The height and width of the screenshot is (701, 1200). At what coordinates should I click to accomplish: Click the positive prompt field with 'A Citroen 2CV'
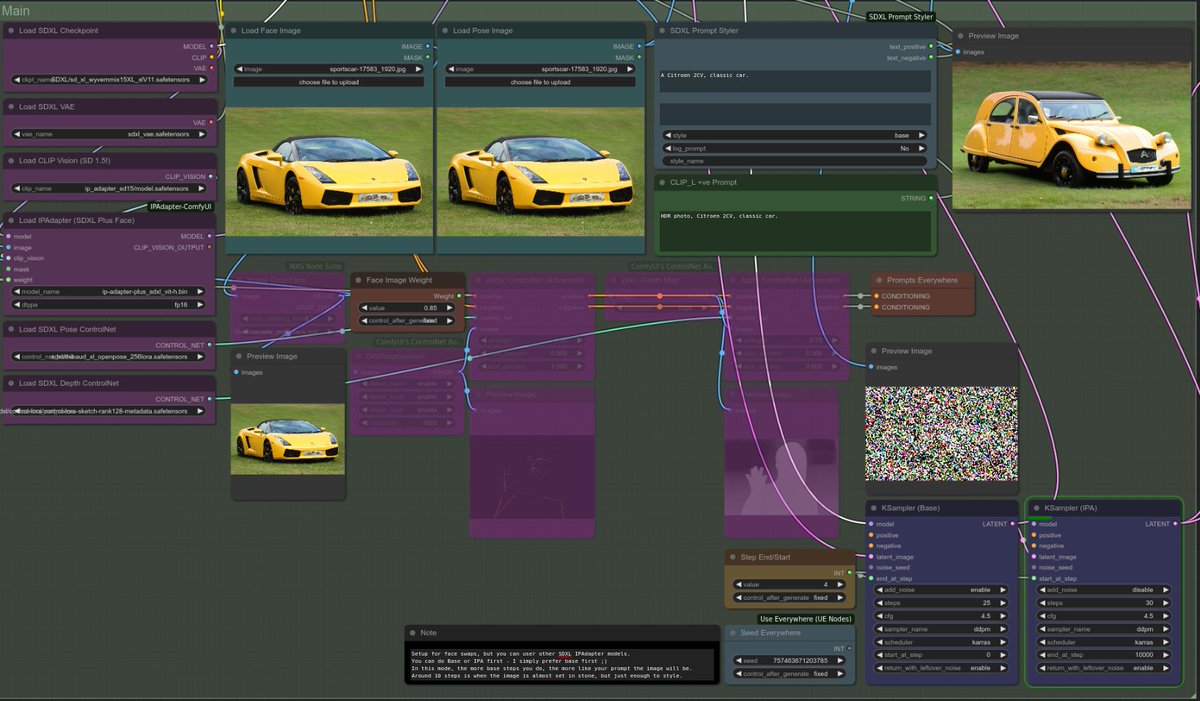pos(794,82)
